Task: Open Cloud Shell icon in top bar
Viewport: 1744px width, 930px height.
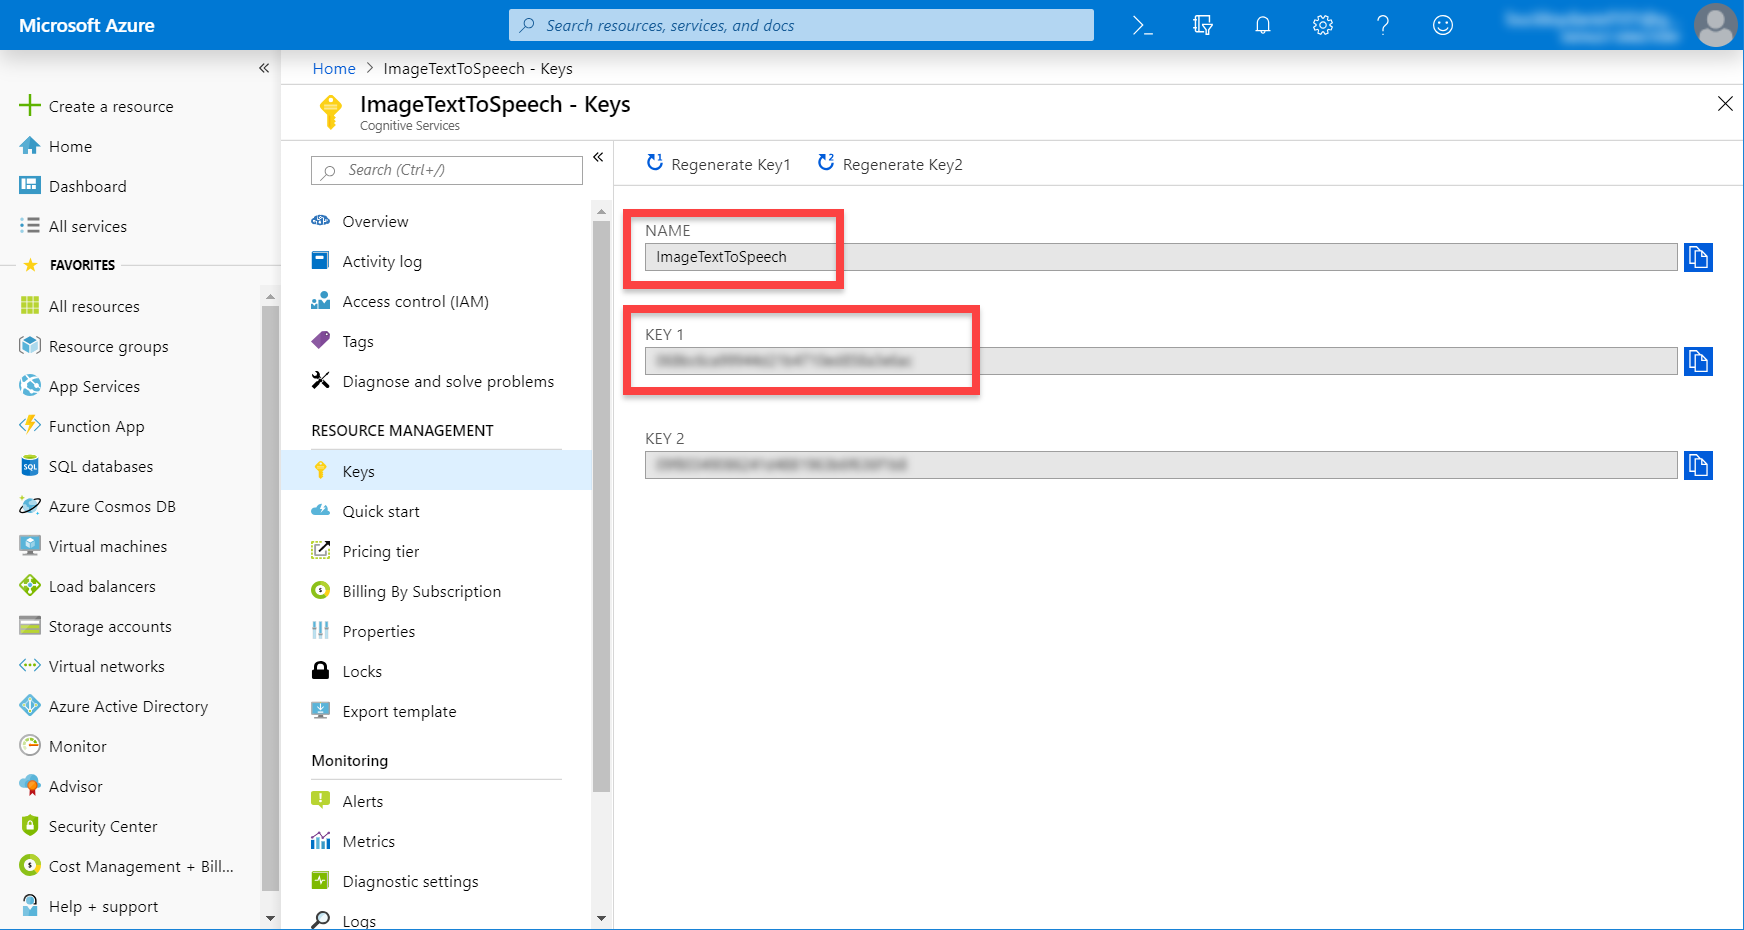Action: 1142,25
